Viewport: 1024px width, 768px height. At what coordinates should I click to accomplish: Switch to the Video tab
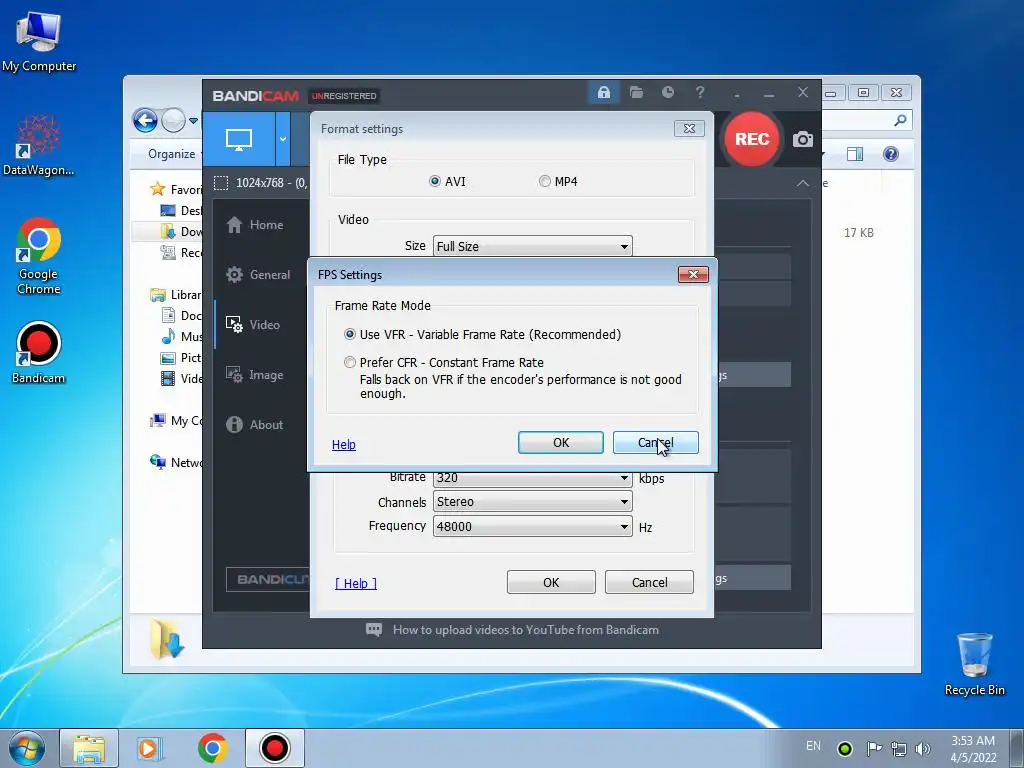point(253,325)
